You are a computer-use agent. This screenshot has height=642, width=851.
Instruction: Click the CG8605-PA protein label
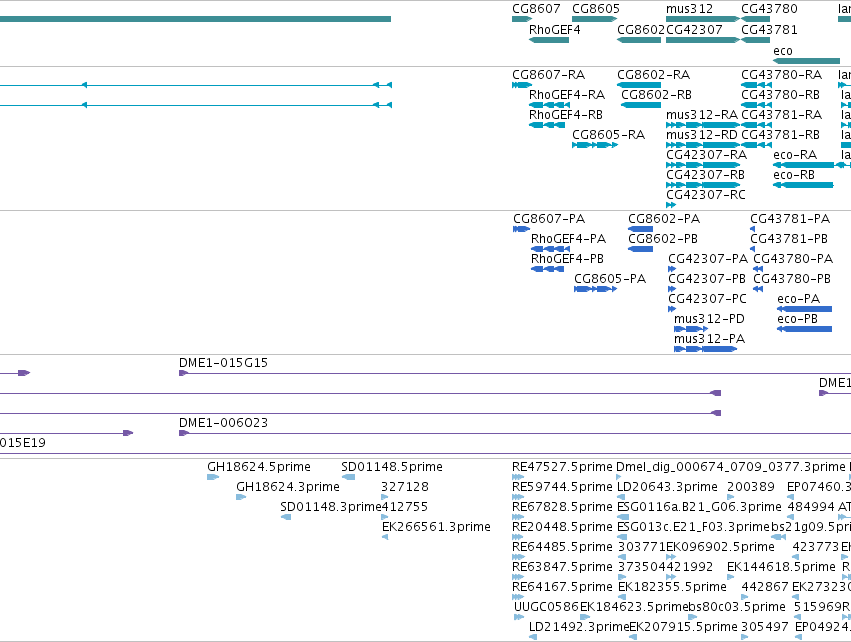(610, 279)
